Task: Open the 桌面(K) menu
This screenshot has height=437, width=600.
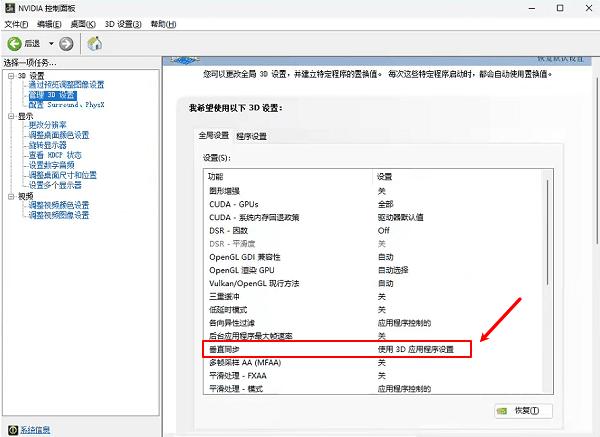Action: click(x=83, y=24)
